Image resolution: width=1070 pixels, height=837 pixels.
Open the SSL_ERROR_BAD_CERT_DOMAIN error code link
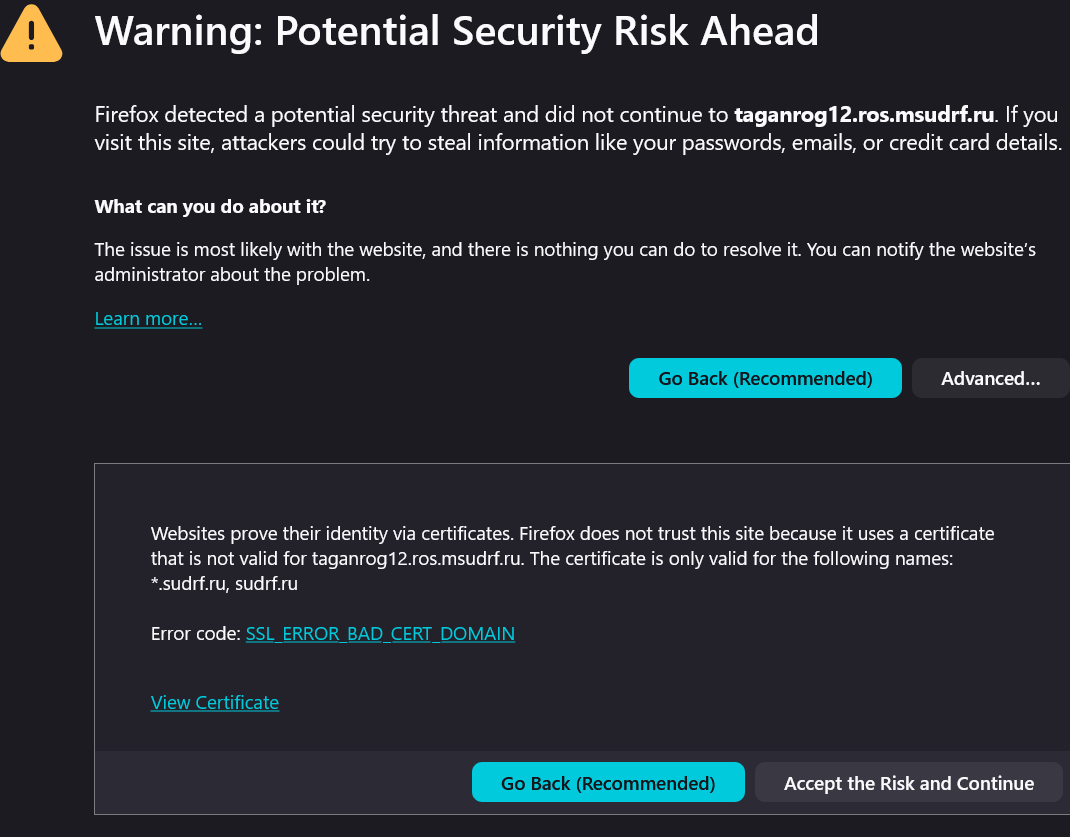[x=380, y=634]
